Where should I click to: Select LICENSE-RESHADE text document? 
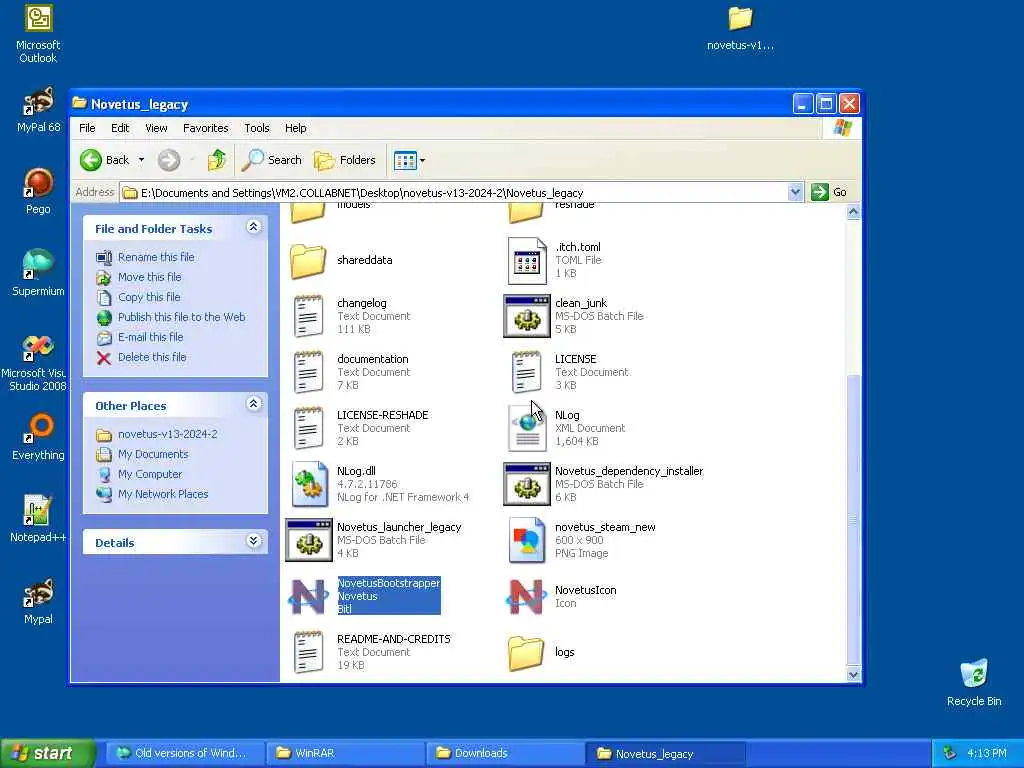coord(360,428)
